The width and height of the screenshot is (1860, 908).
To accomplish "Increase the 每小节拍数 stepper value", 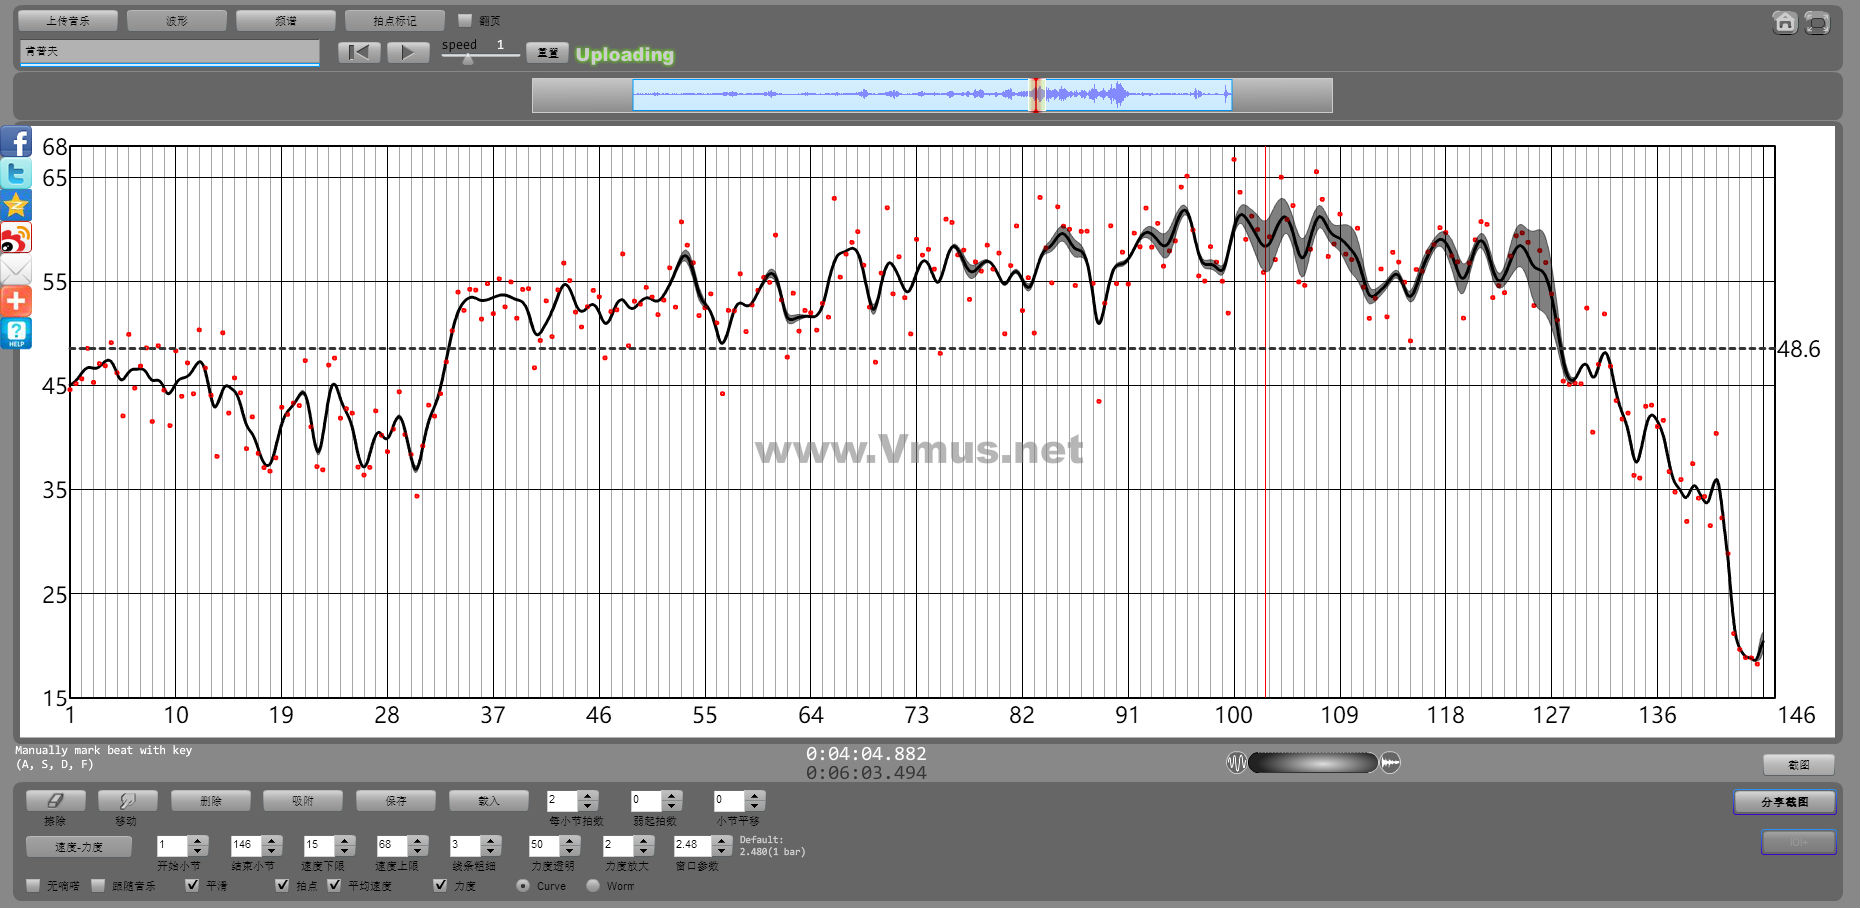I will point(588,796).
